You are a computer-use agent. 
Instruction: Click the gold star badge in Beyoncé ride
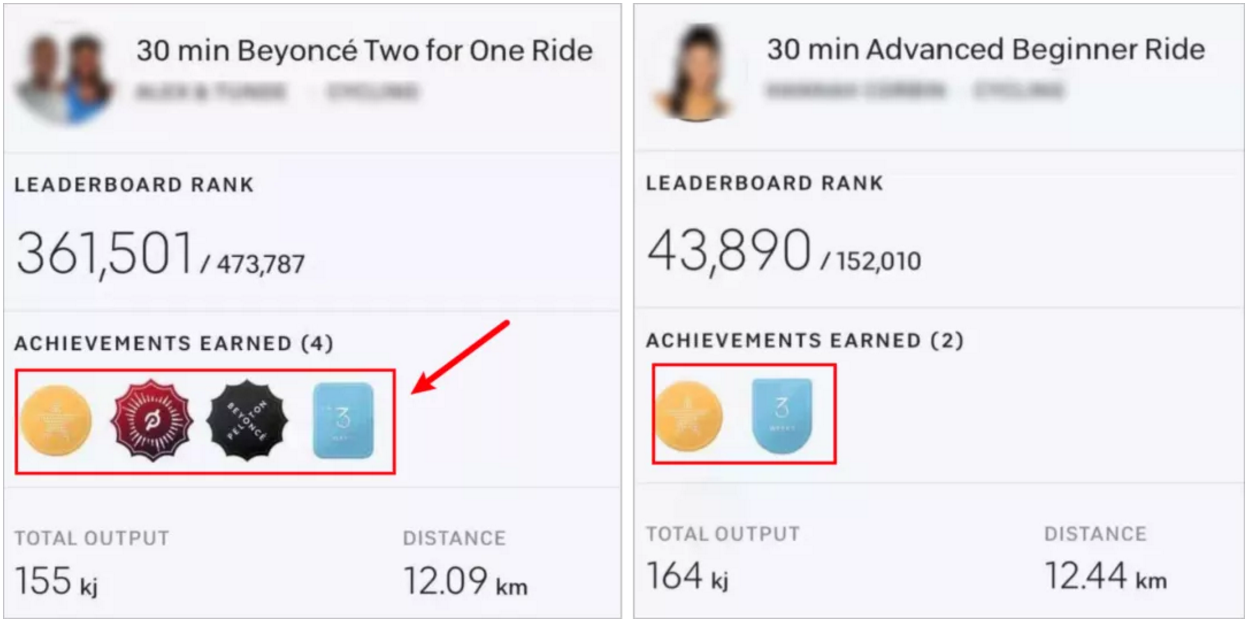56,420
